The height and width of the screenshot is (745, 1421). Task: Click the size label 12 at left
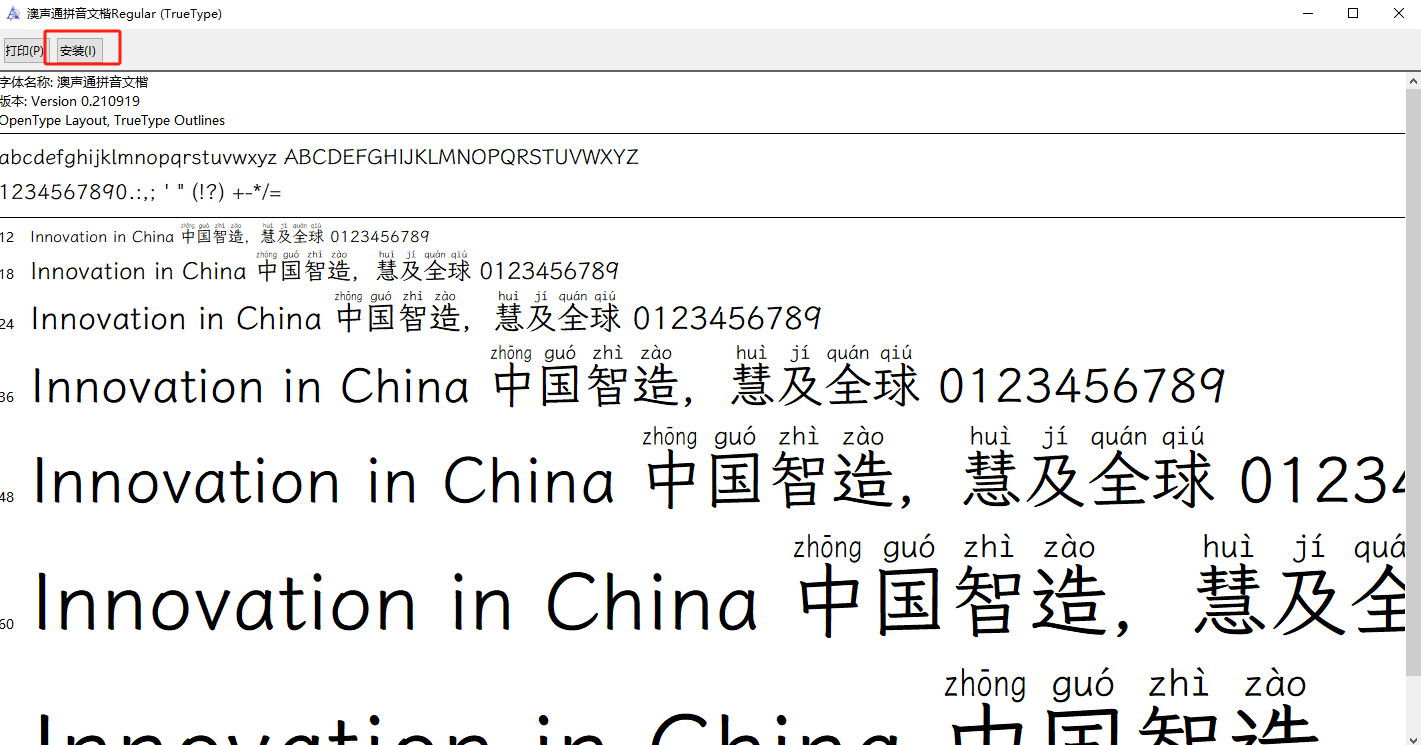point(7,238)
